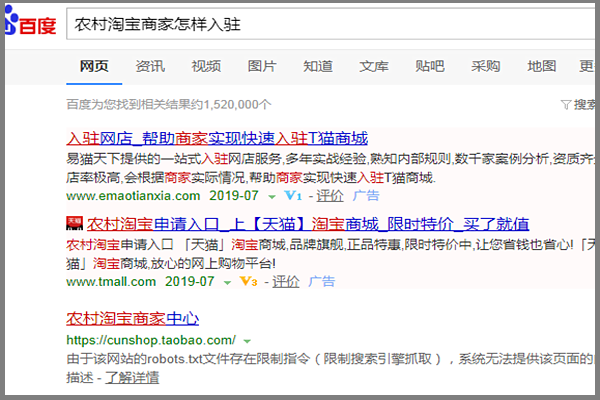Click 评价 link for emaotianxia result
Viewport: 600px width, 400px height.
(x=330, y=196)
